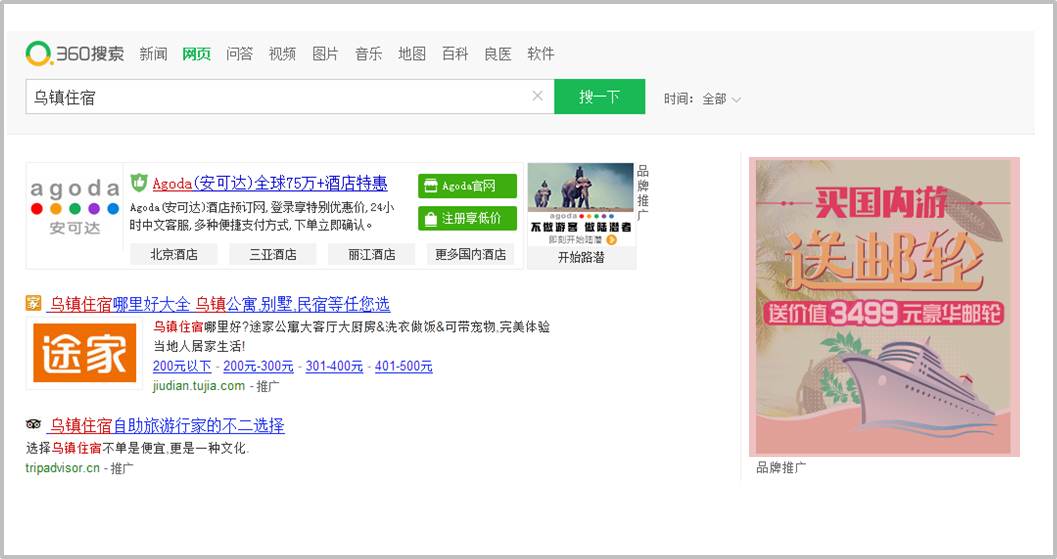Open 乌镇住宿自助旅游行家的不二选择 result
This screenshot has height=559, width=1057.
(167, 426)
